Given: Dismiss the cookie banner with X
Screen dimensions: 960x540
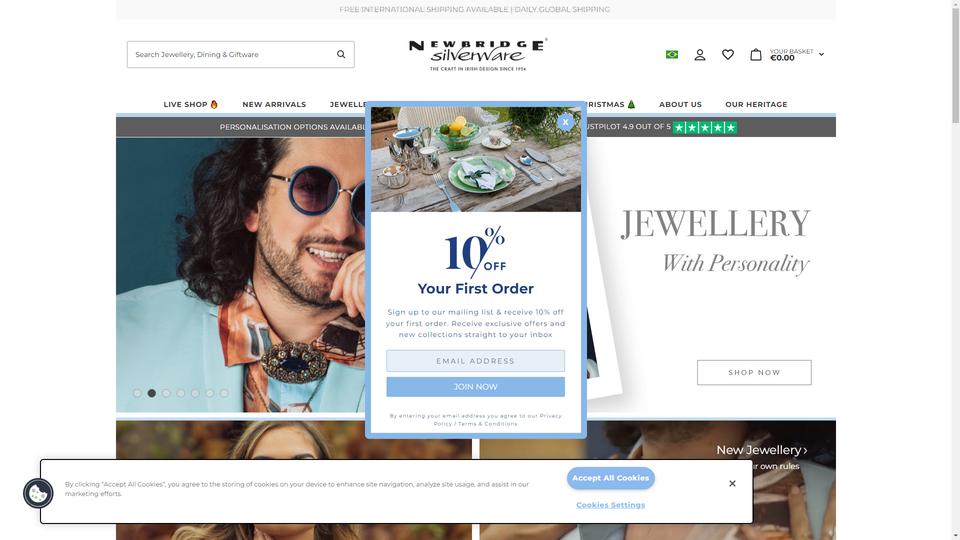Looking at the screenshot, I should tap(732, 484).
